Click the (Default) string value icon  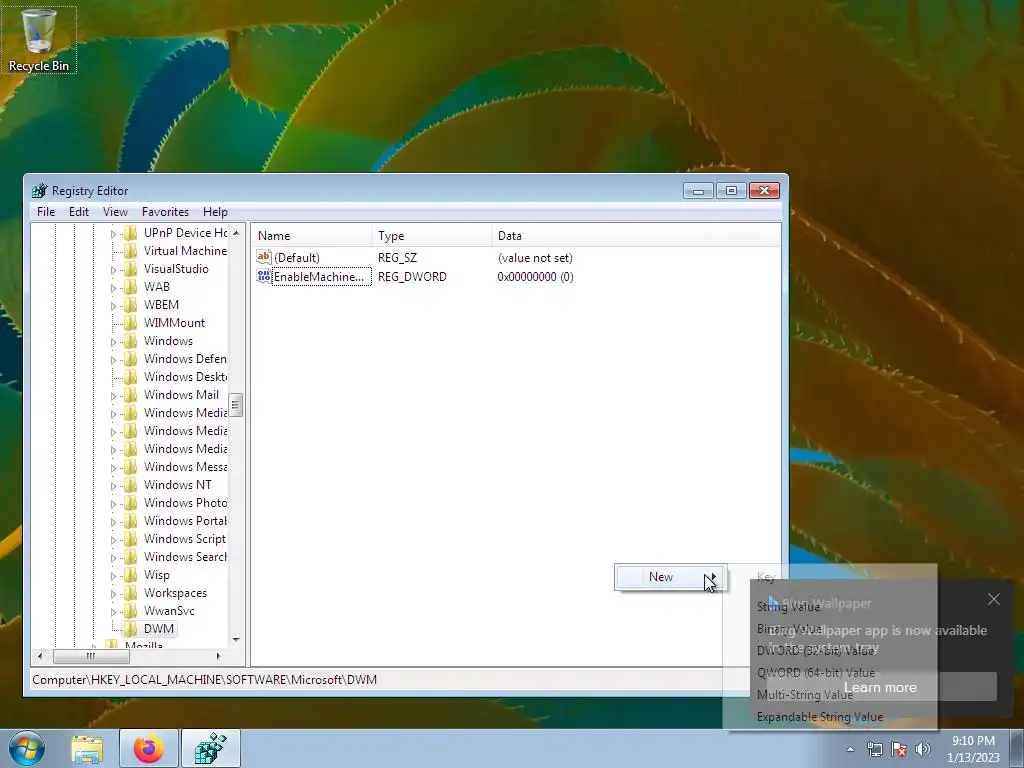coord(264,257)
